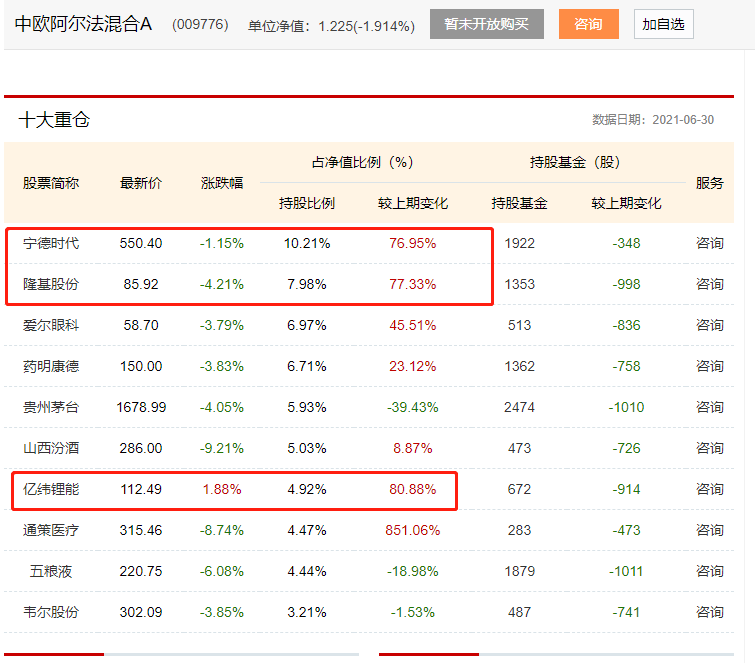The height and width of the screenshot is (663, 755).
Task: Select stock name 贵州茅台
Action: [51, 407]
